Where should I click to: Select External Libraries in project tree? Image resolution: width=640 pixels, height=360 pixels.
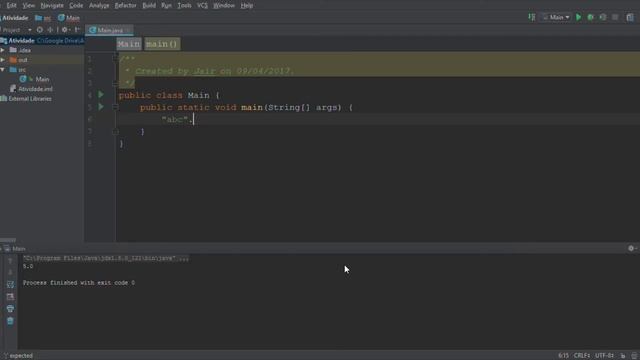(x=26, y=98)
